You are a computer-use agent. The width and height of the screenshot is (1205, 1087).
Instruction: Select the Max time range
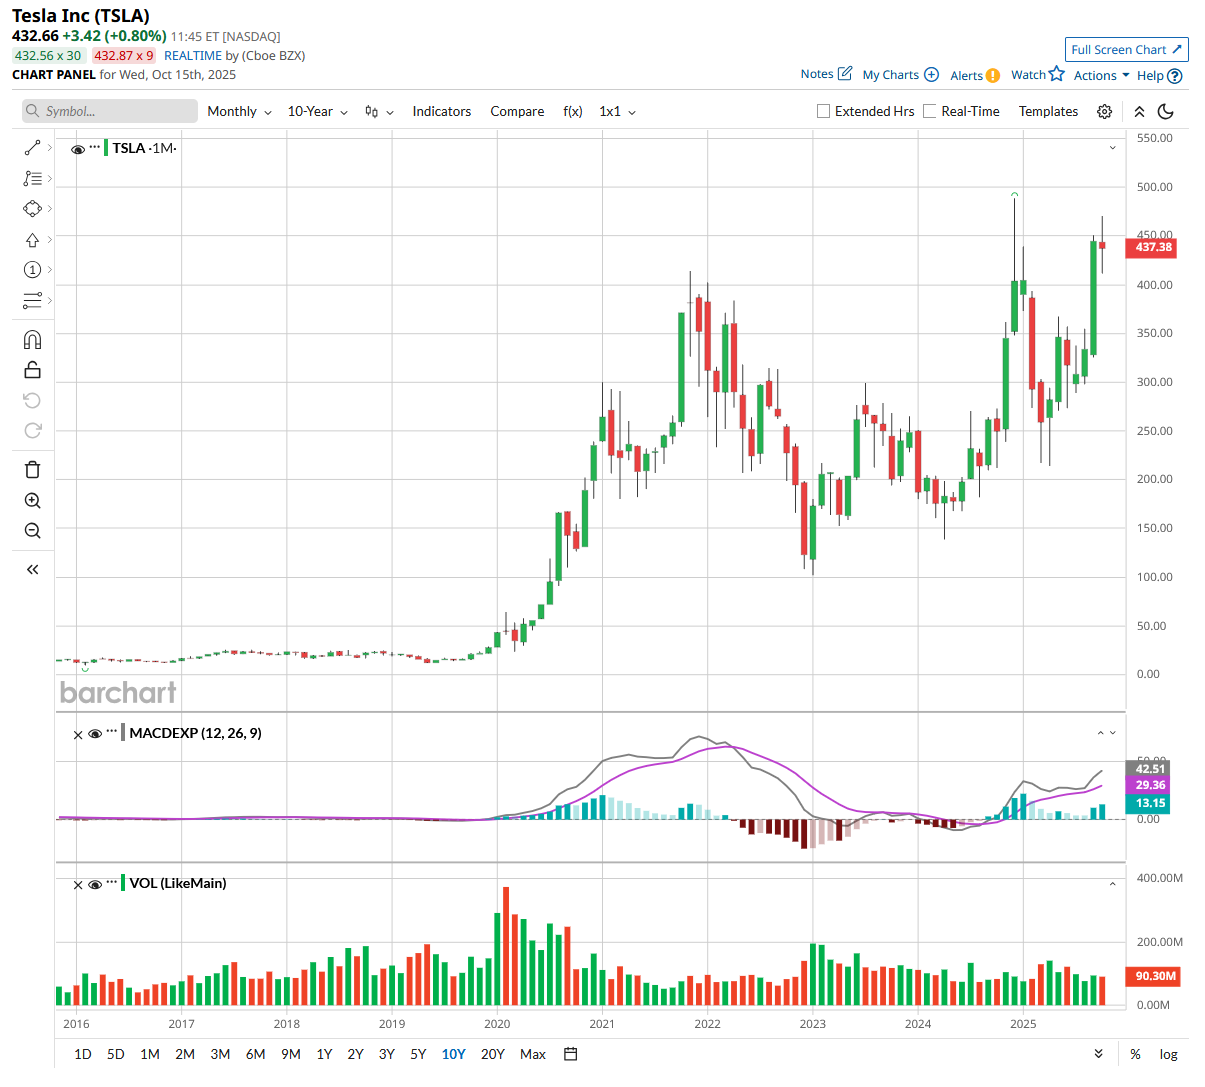click(x=533, y=1054)
